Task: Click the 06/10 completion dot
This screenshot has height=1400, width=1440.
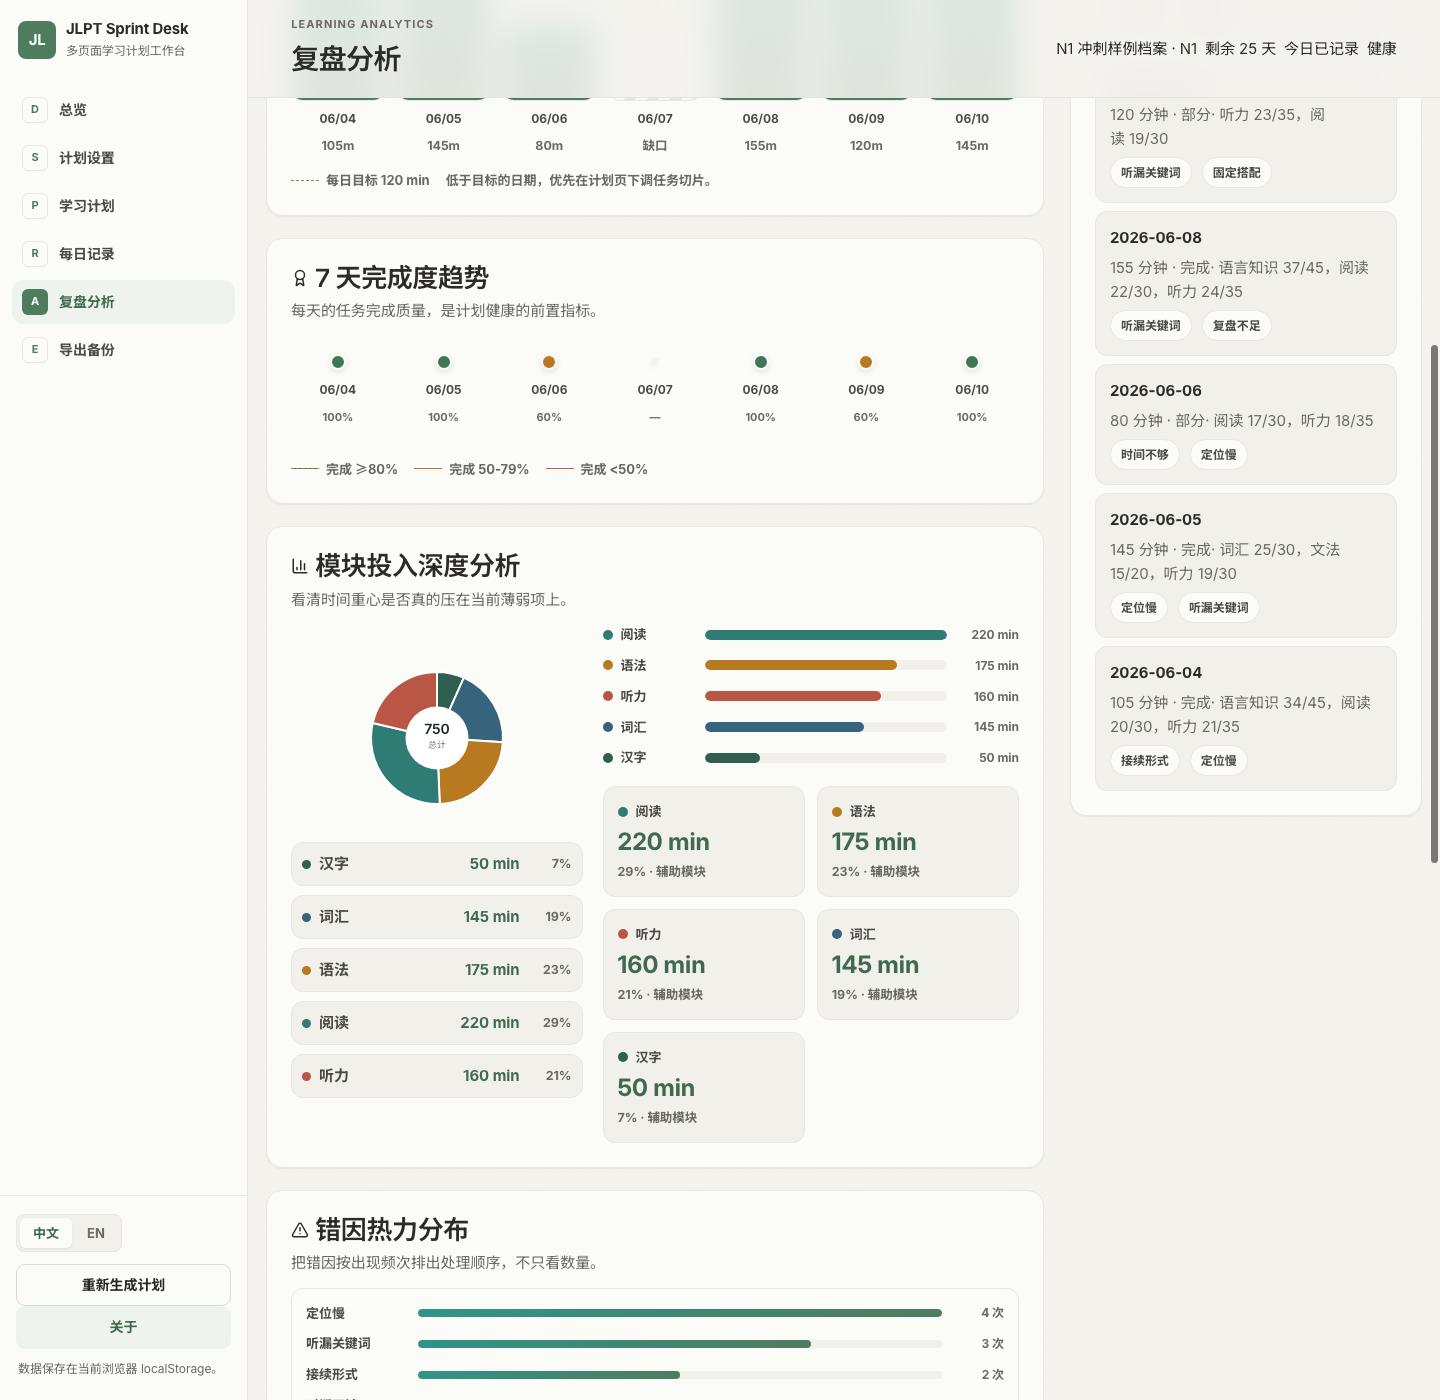Action: pos(972,362)
